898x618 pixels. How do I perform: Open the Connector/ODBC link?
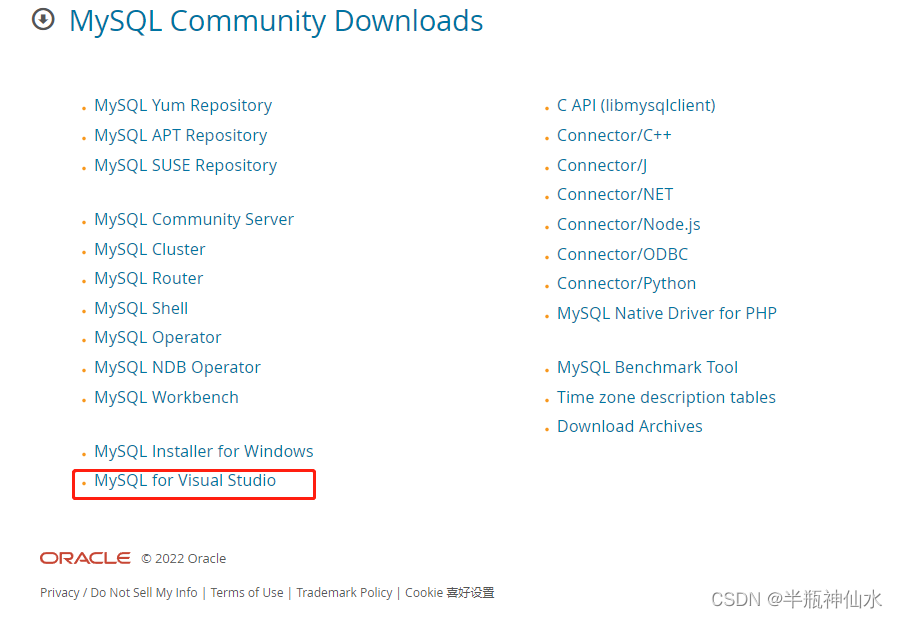coord(623,254)
